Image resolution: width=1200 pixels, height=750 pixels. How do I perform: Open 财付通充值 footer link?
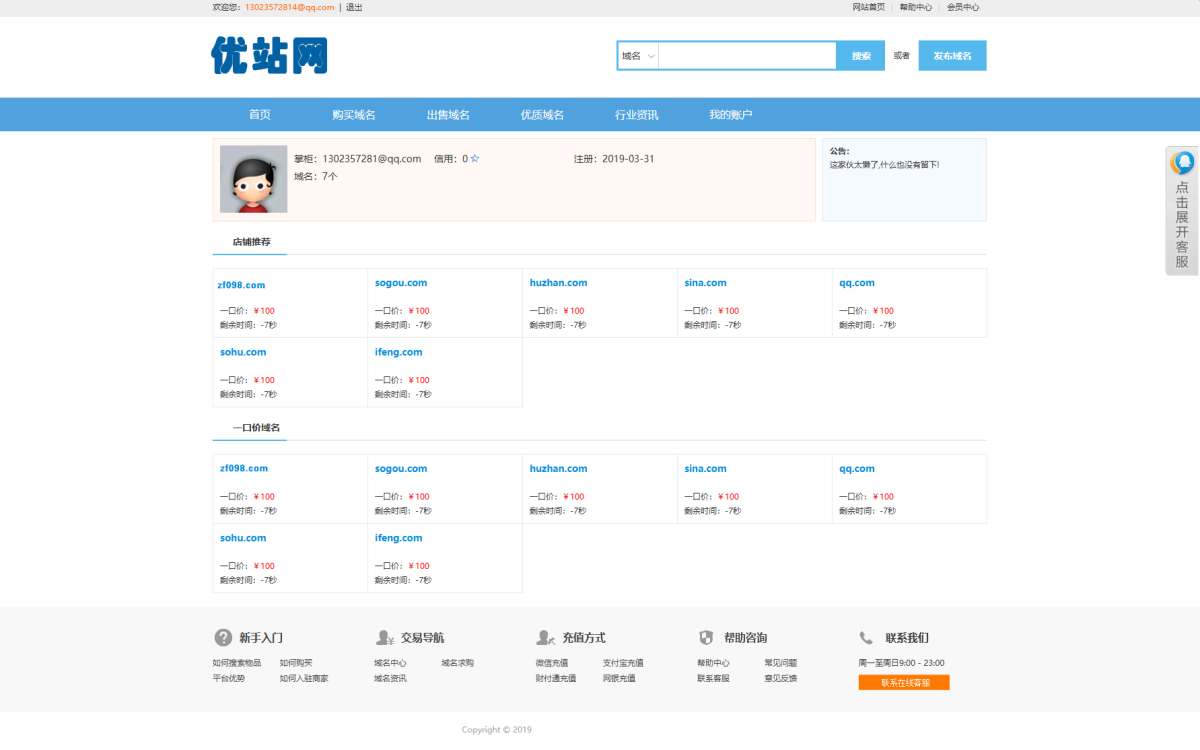(556, 678)
